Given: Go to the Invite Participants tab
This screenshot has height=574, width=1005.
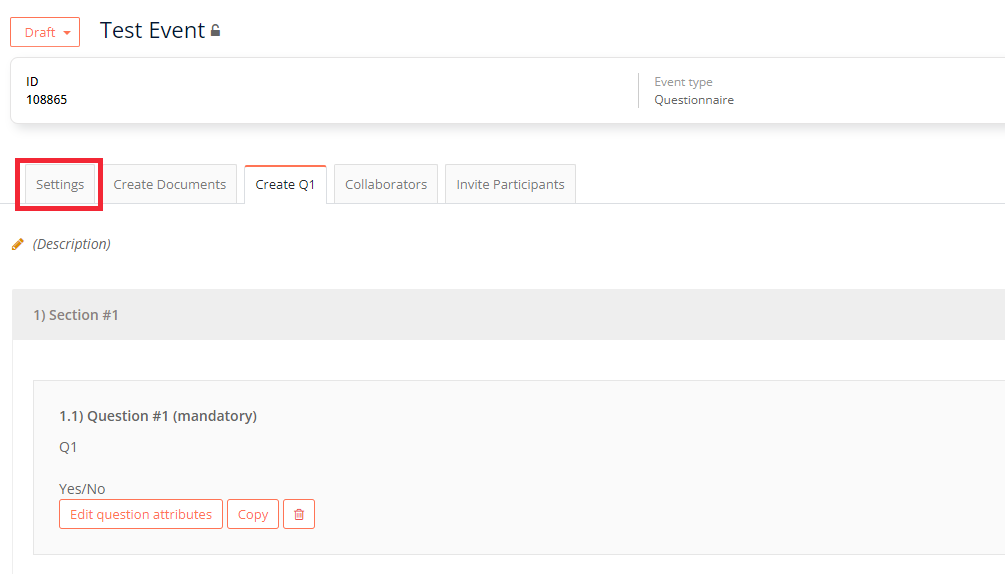Looking at the screenshot, I should click(510, 184).
